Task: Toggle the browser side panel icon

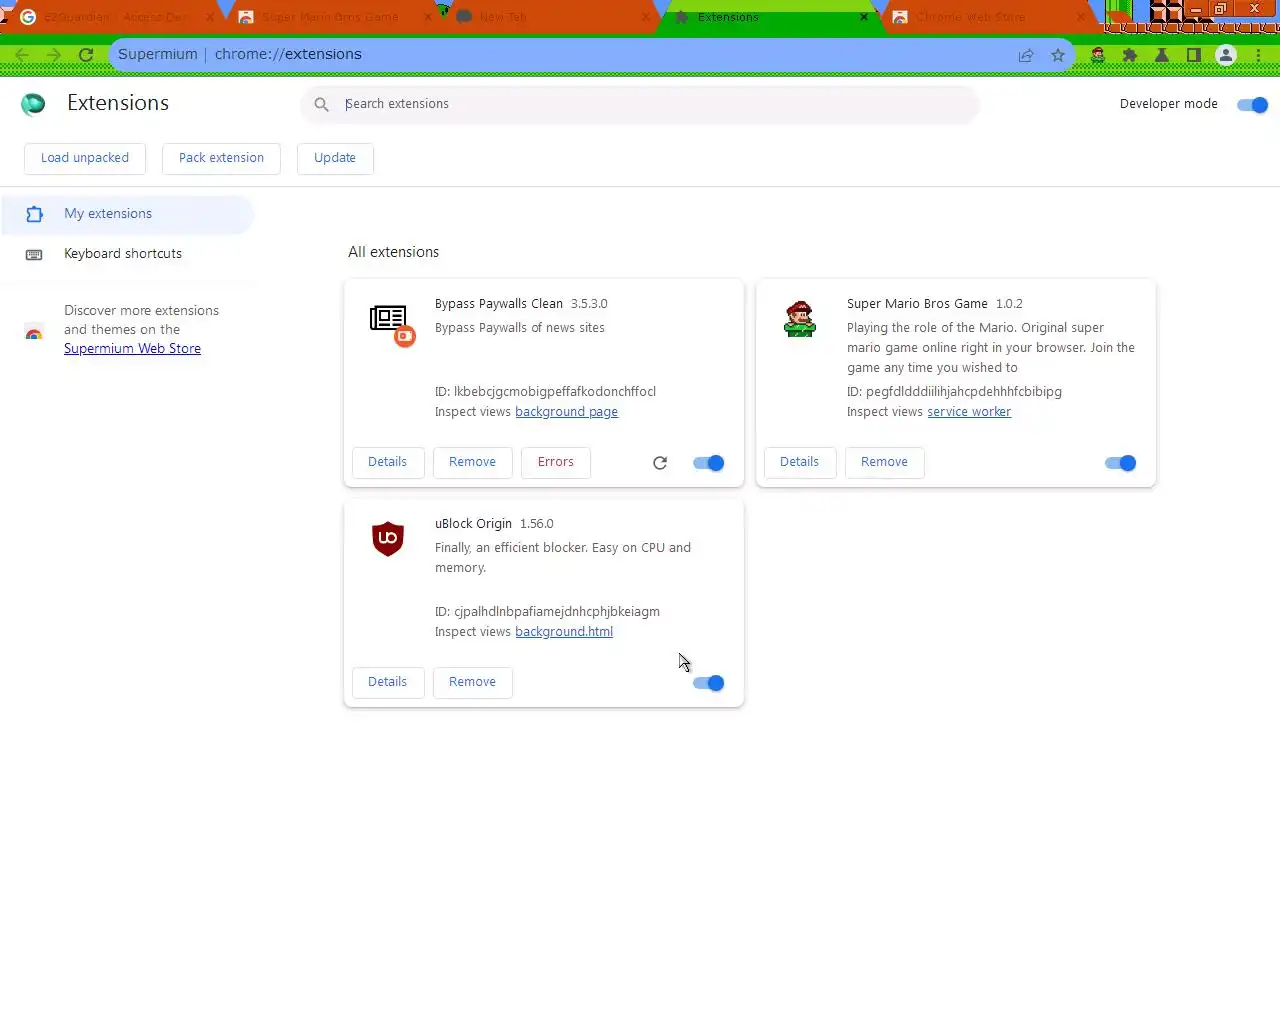Action: coord(1194,55)
